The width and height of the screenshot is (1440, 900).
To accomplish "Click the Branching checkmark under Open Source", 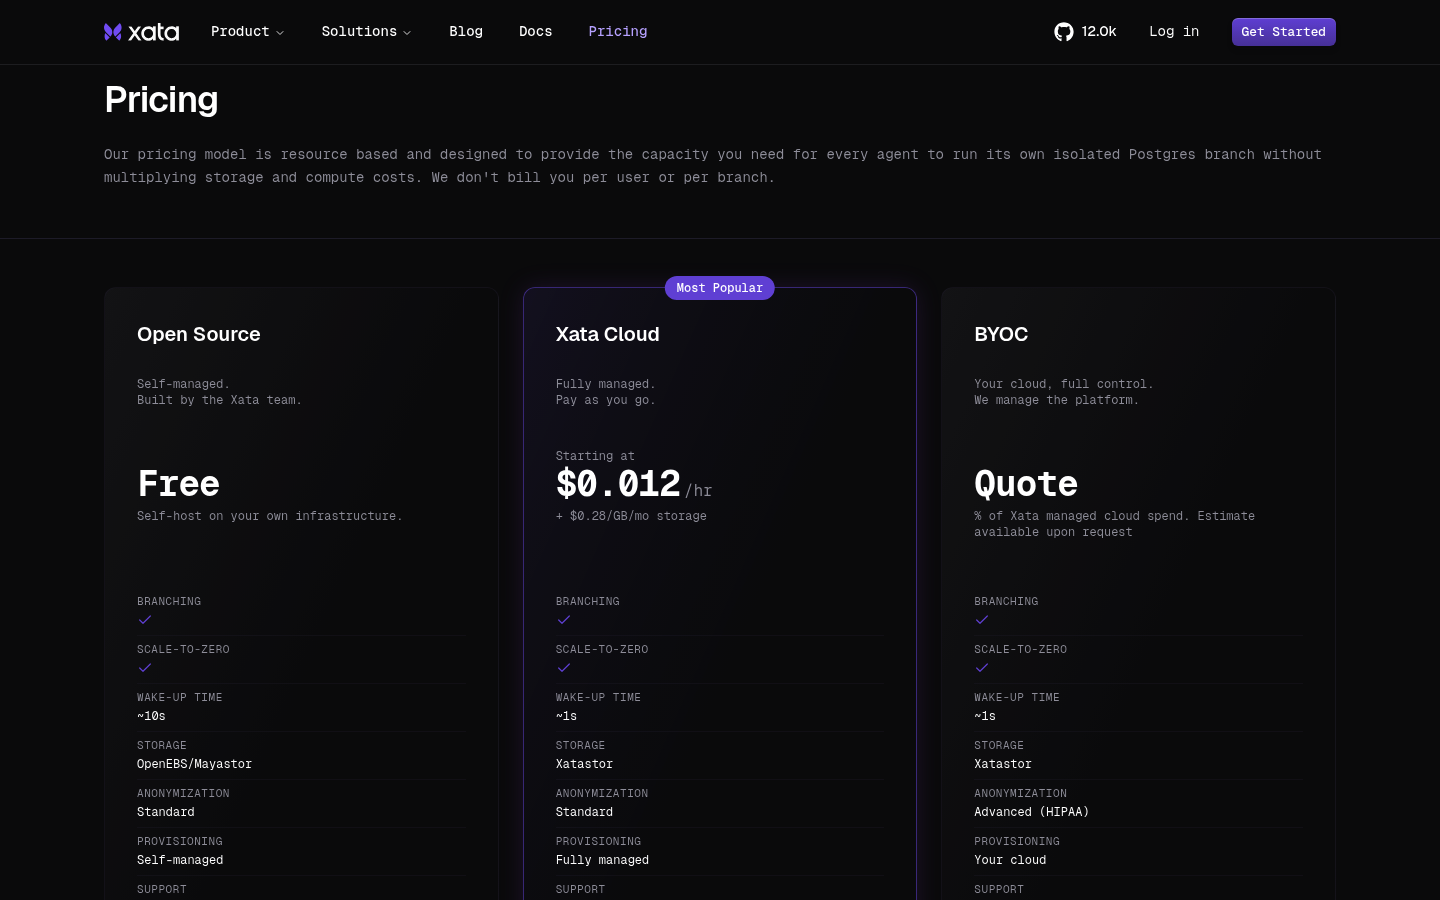I will tap(145, 620).
